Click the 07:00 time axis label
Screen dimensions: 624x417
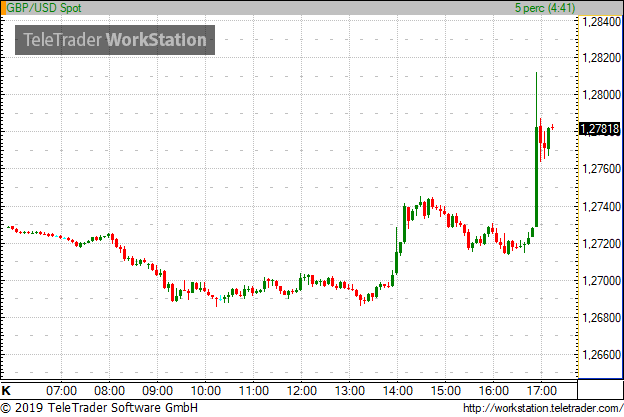click(x=61, y=391)
